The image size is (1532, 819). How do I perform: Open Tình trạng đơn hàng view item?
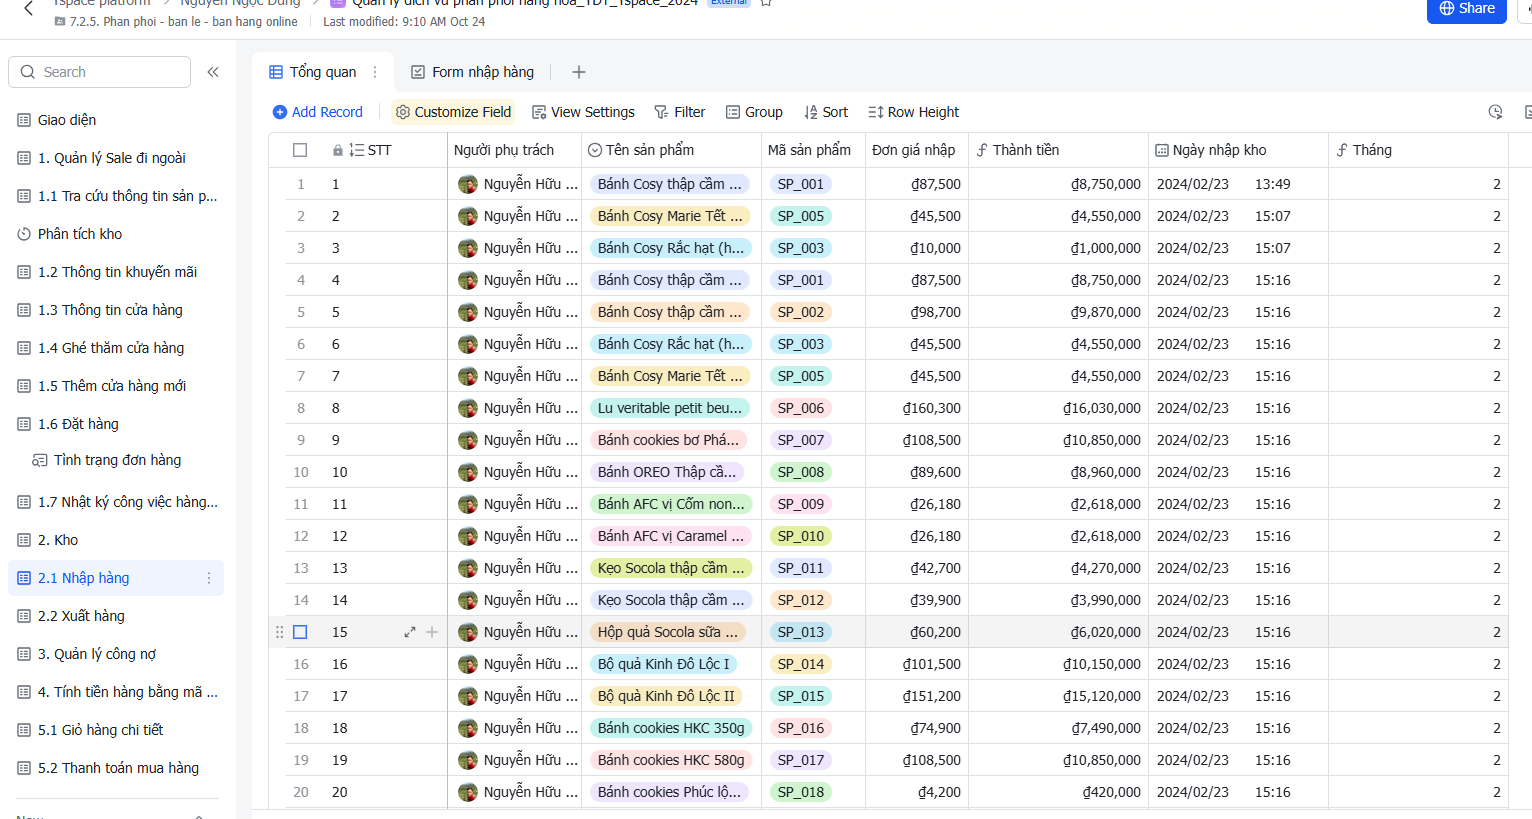[x=116, y=460]
